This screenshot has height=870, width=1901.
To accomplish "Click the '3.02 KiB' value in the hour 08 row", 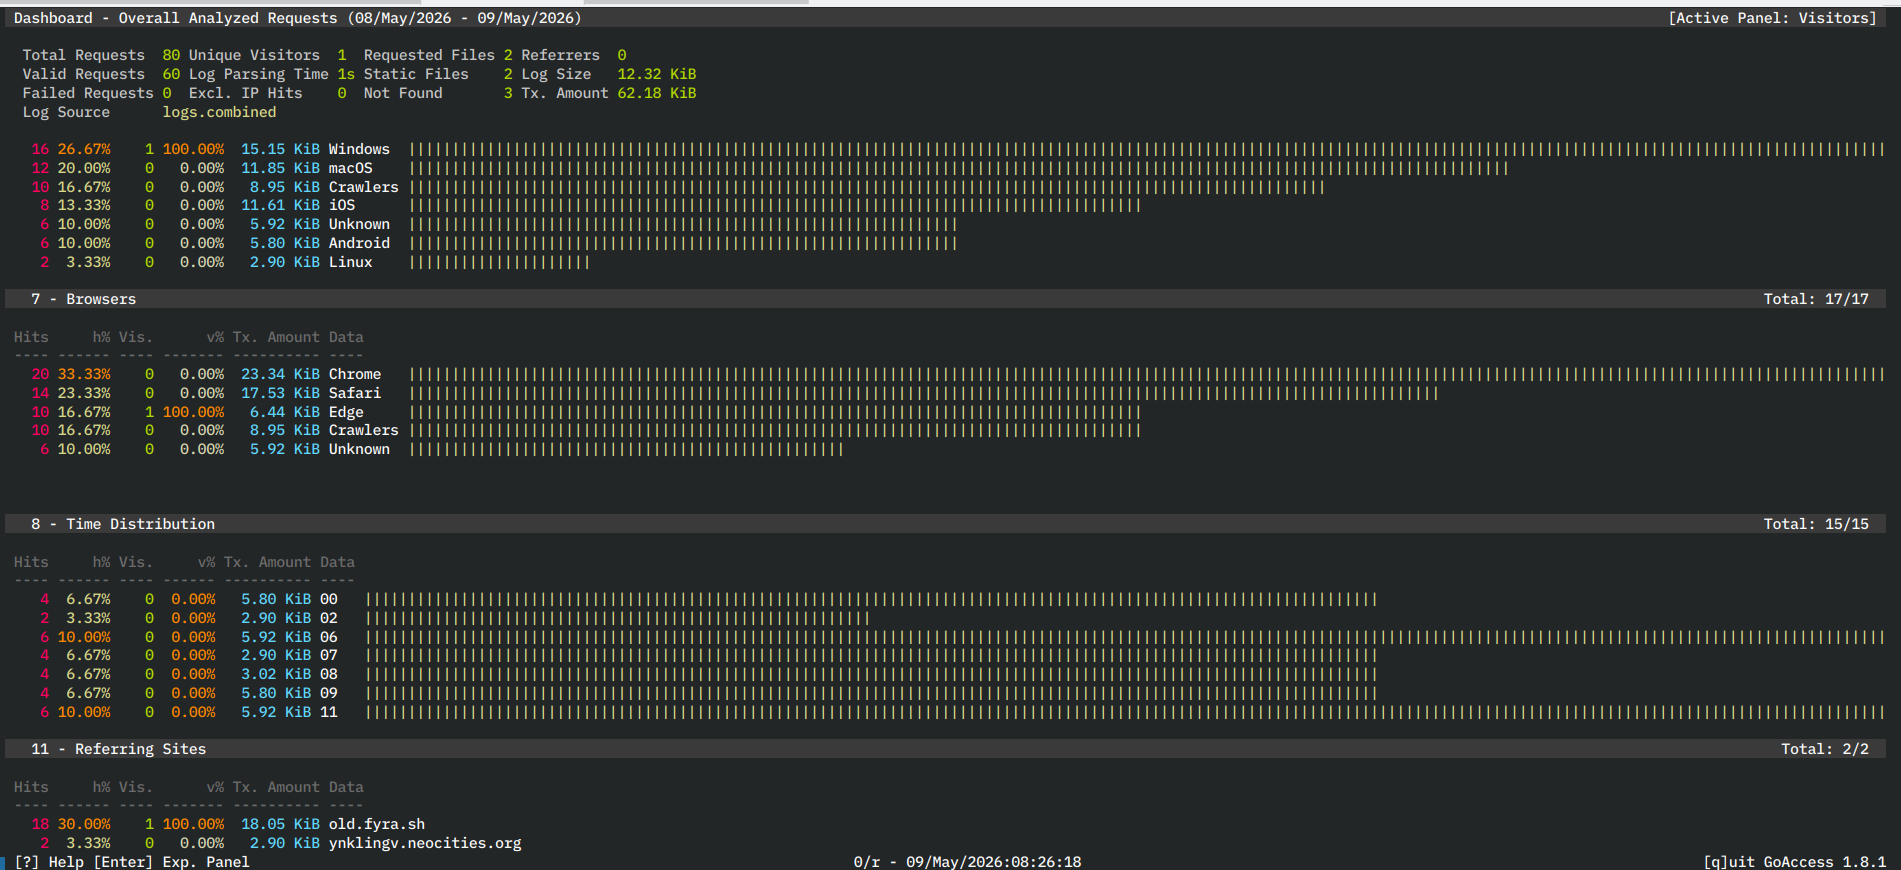I will pos(276,674).
